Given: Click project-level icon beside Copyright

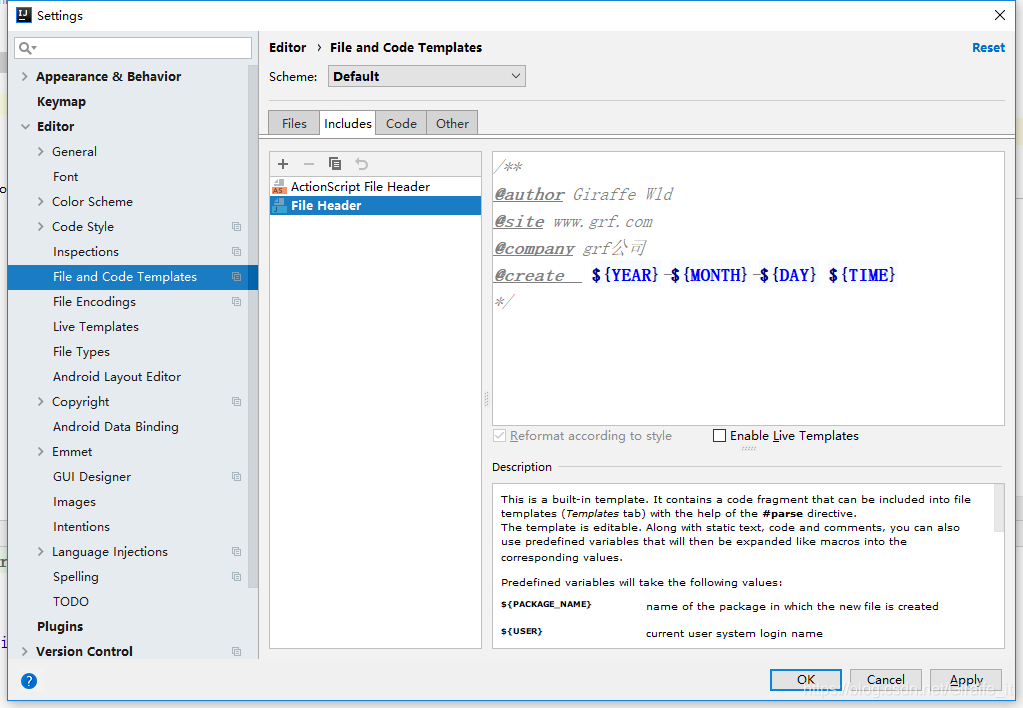Looking at the screenshot, I should click(x=236, y=401).
